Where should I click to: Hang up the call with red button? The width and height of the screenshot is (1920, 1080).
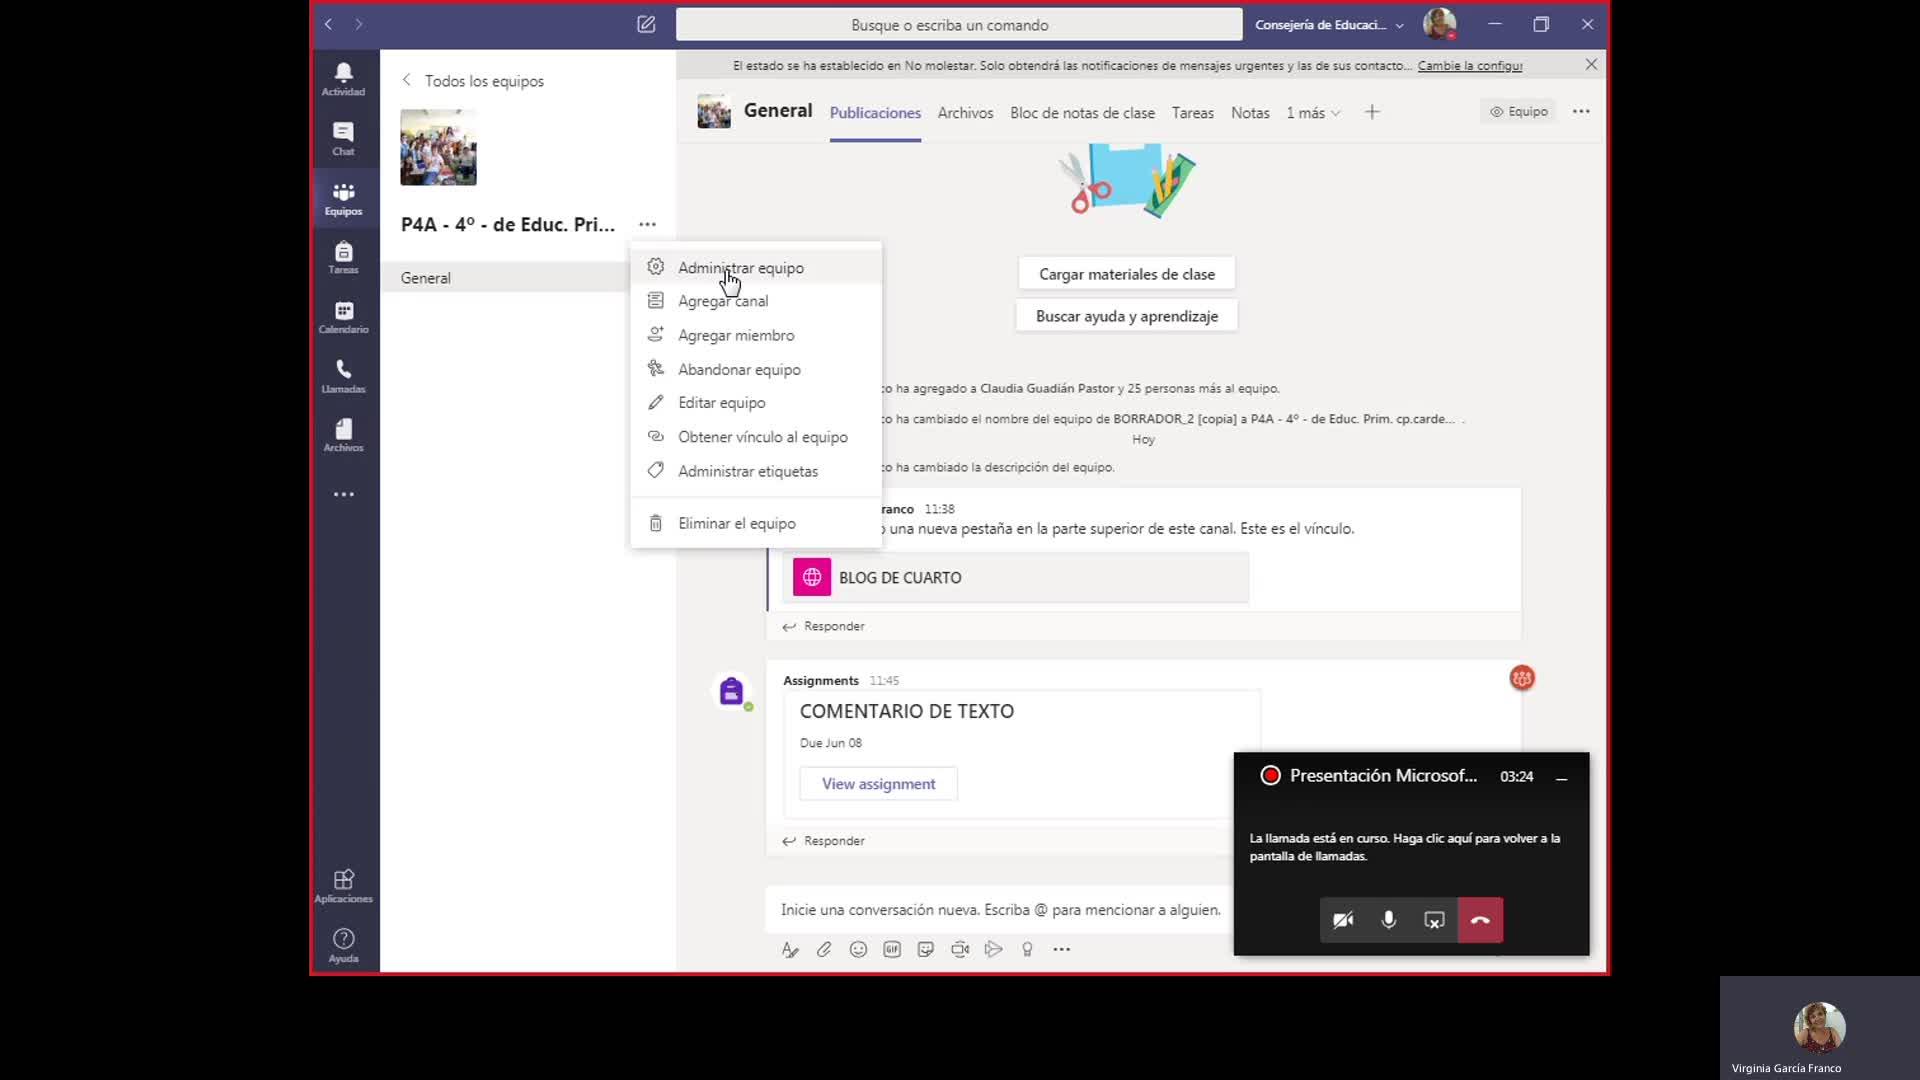1480,920
